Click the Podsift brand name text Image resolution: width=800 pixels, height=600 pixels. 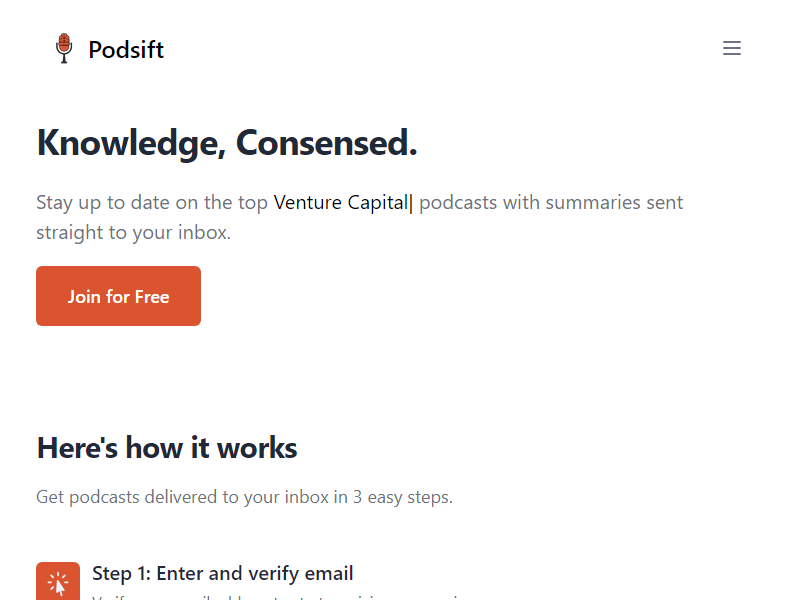126,49
